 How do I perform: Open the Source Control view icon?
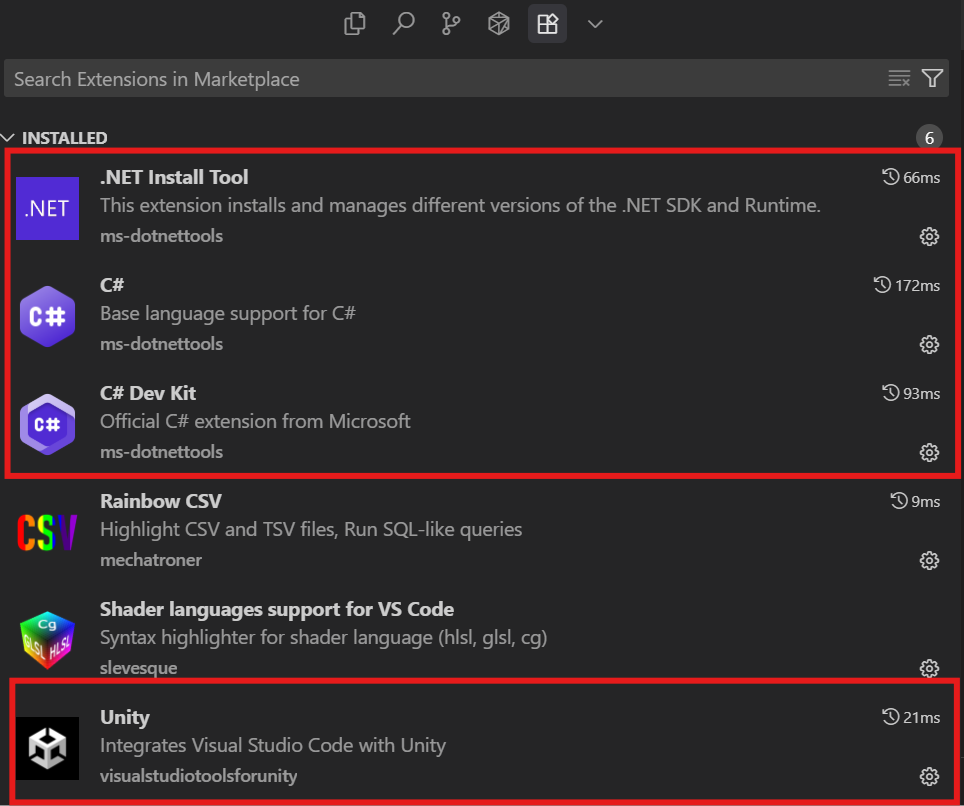(451, 24)
